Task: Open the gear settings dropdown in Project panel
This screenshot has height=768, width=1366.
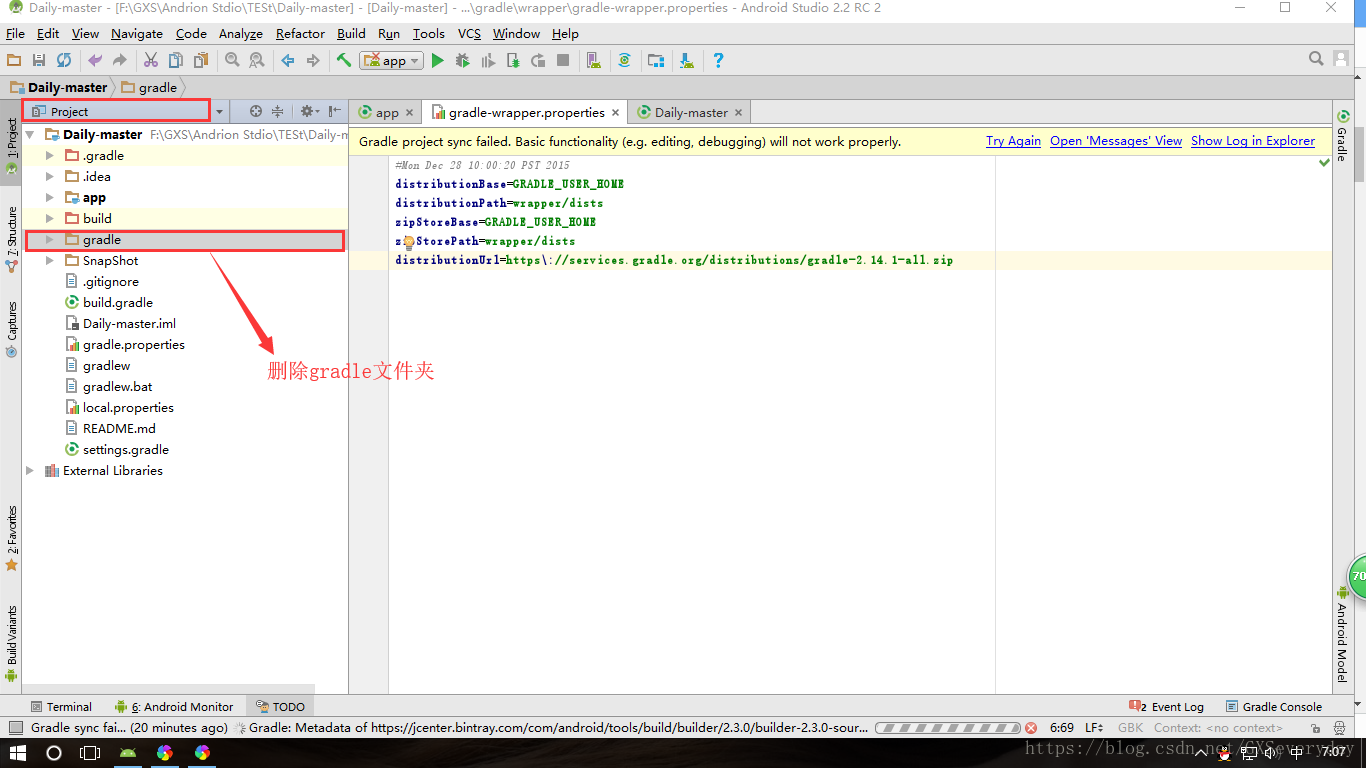Action: tap(309, 112)
